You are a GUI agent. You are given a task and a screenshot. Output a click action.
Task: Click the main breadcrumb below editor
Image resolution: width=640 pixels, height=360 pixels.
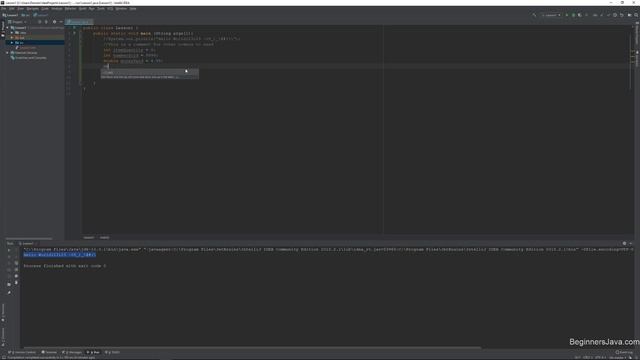click(104, 238)
